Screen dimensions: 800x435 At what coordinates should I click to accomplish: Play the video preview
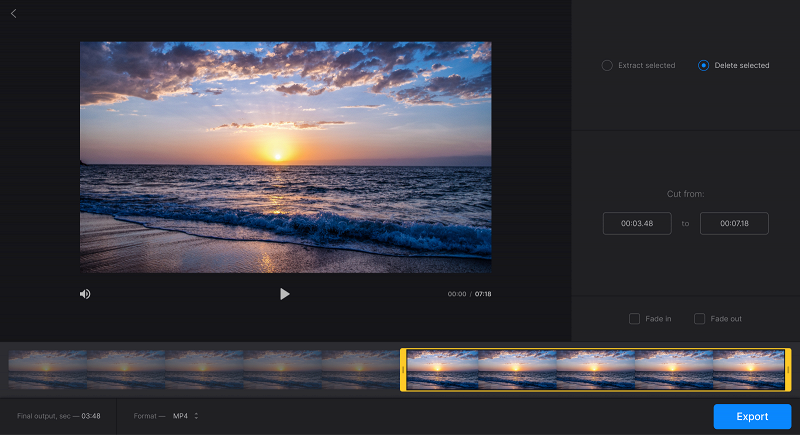point(285,294)
